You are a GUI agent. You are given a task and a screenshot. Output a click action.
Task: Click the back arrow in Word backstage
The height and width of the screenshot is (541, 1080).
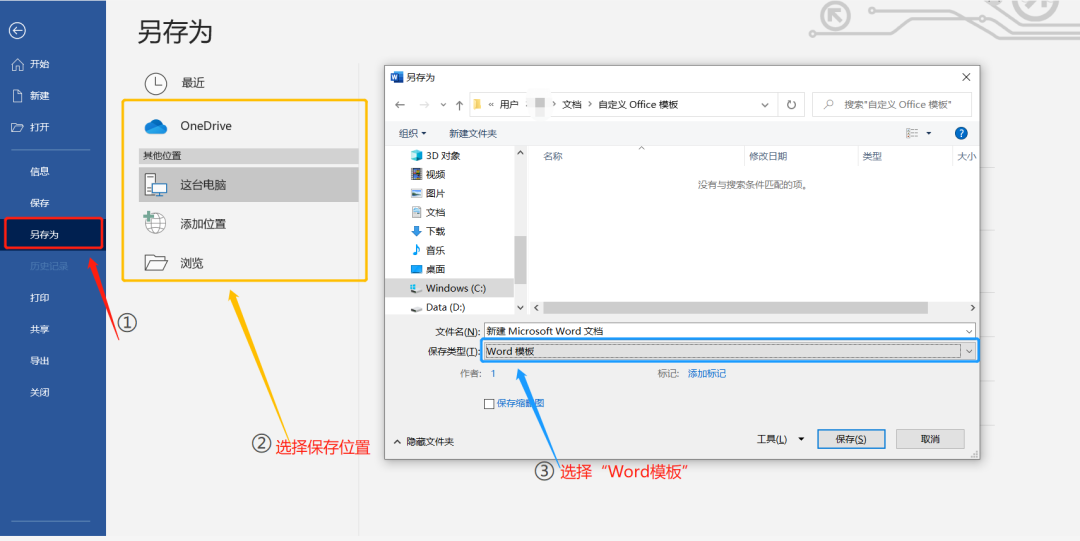(x=17, y=30)
